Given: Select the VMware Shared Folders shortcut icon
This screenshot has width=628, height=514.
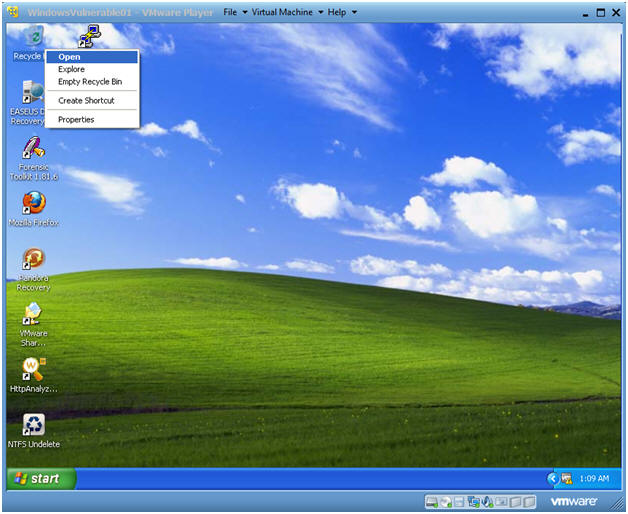Looking at the screenshot, I should tap(33, 314).
